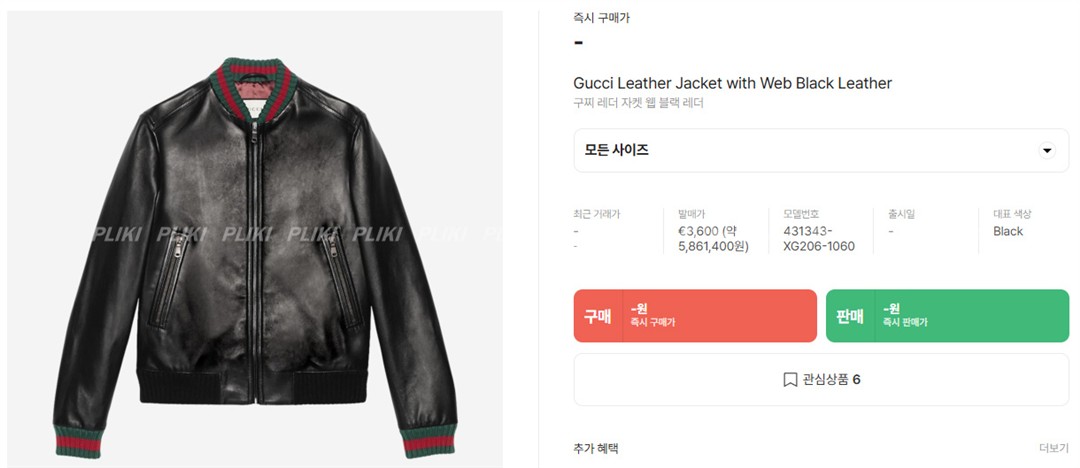
Task: Click the bookmark icon beside 관심상품
Action: tap(790, 380)
